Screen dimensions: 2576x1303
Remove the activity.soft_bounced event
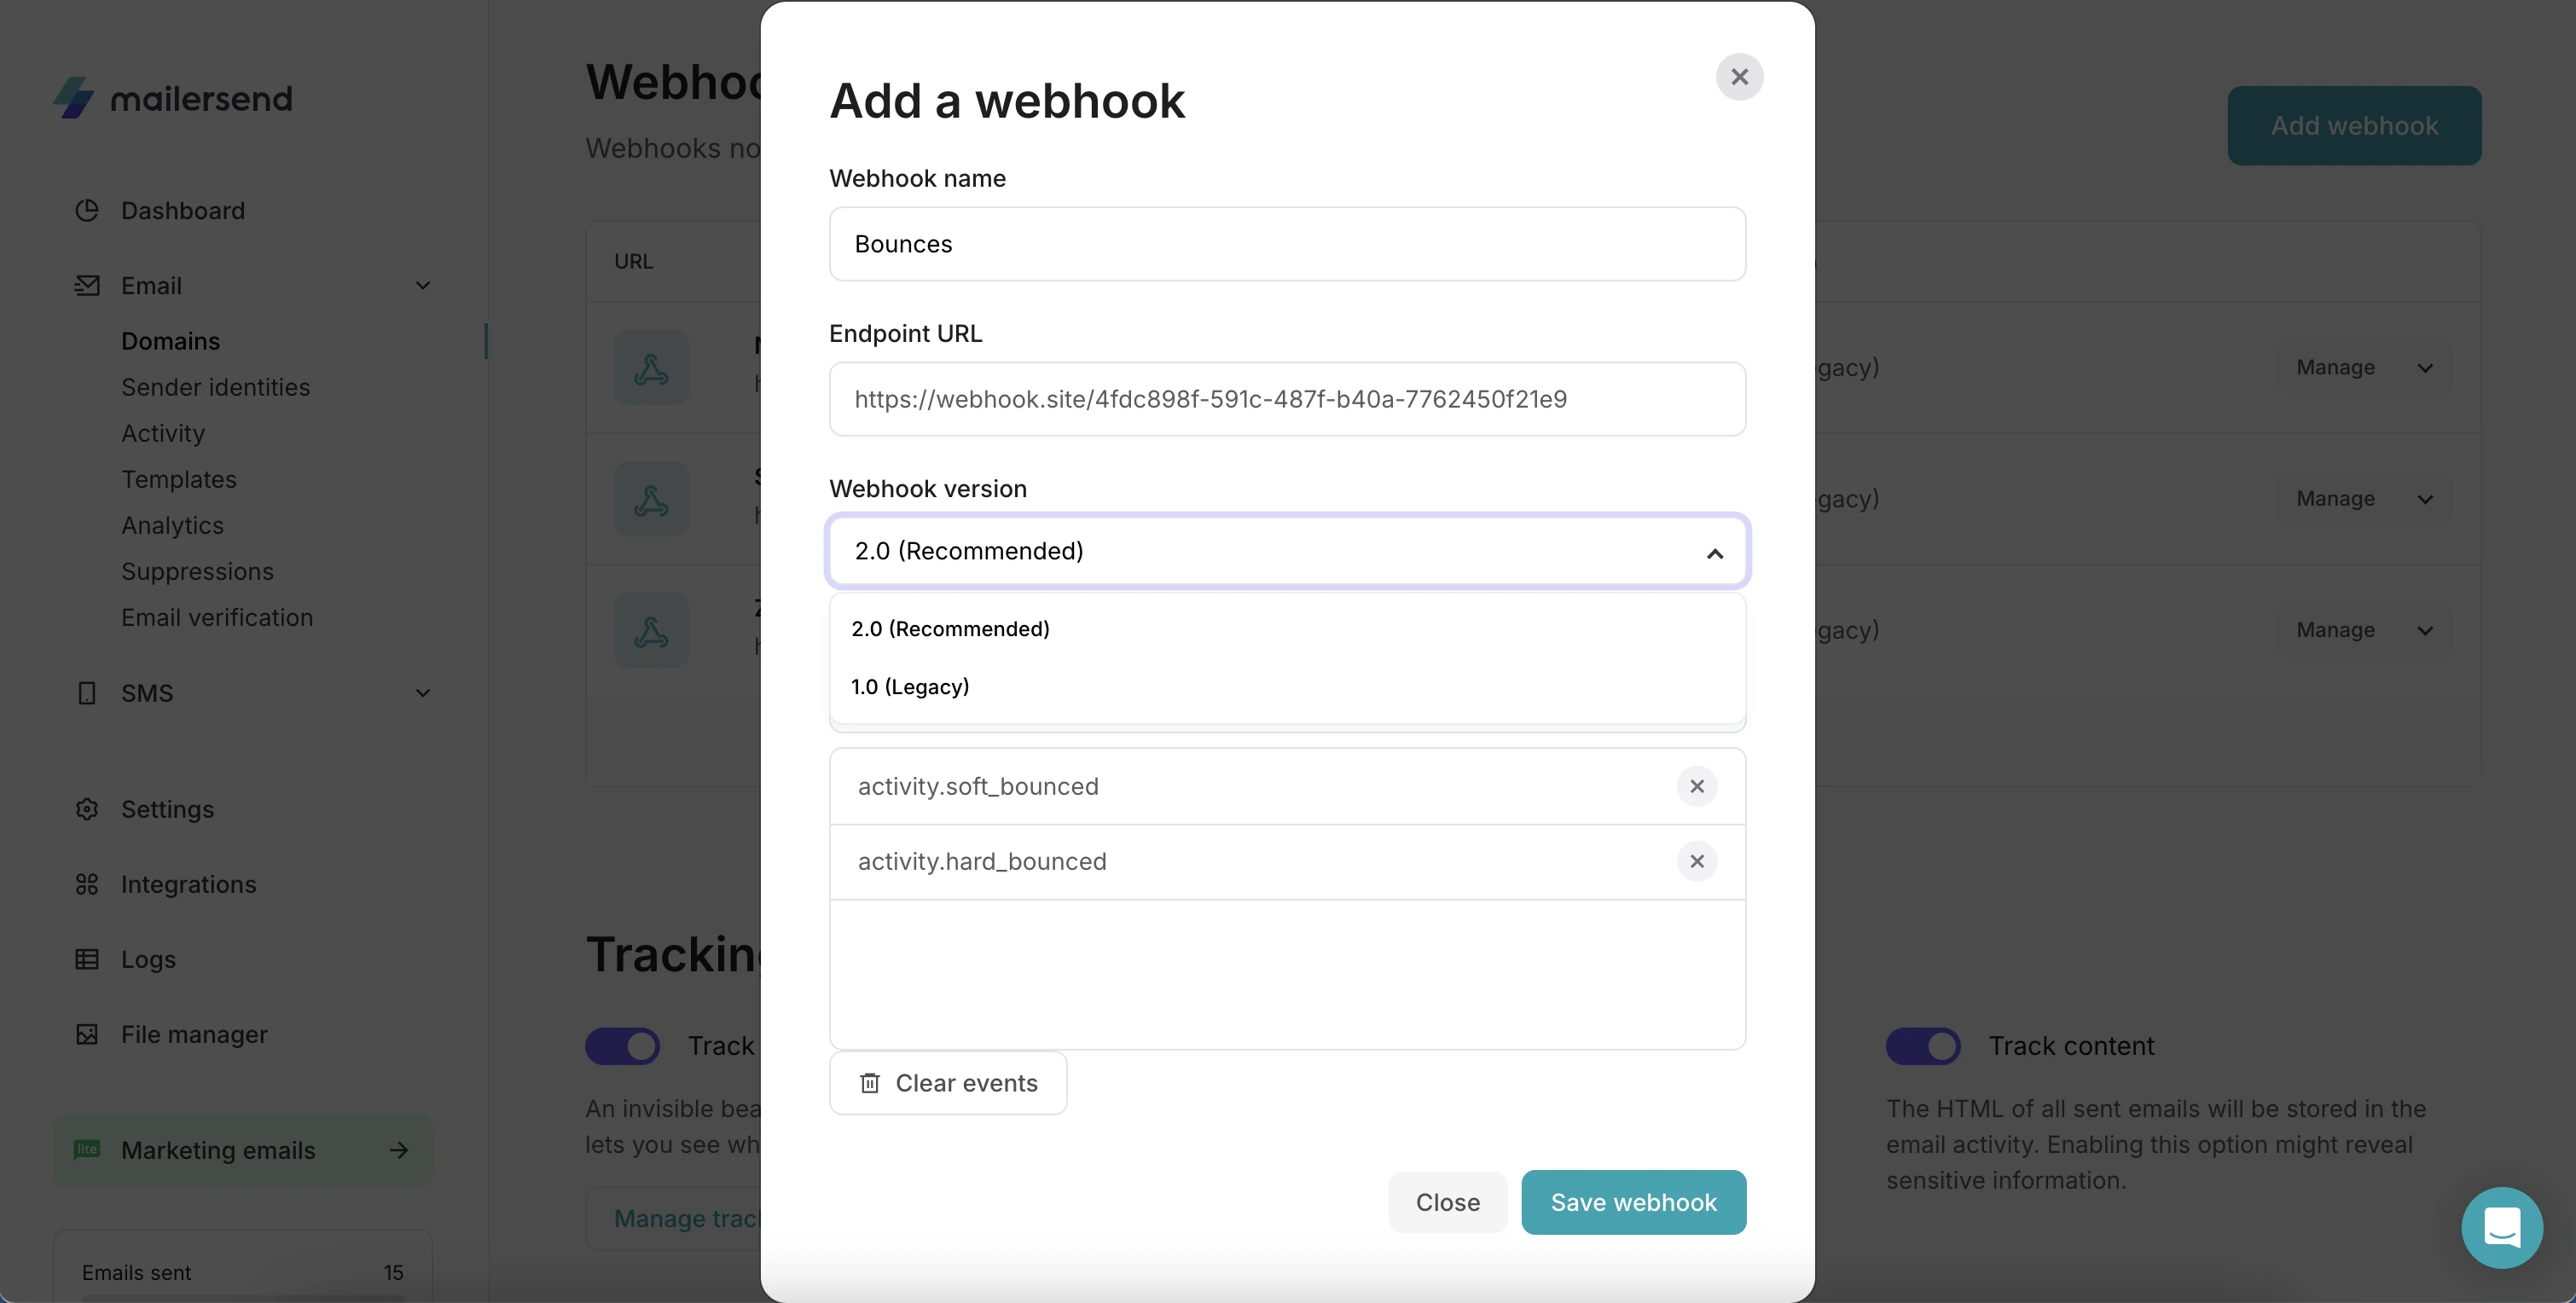click(x=1696, y=786)
